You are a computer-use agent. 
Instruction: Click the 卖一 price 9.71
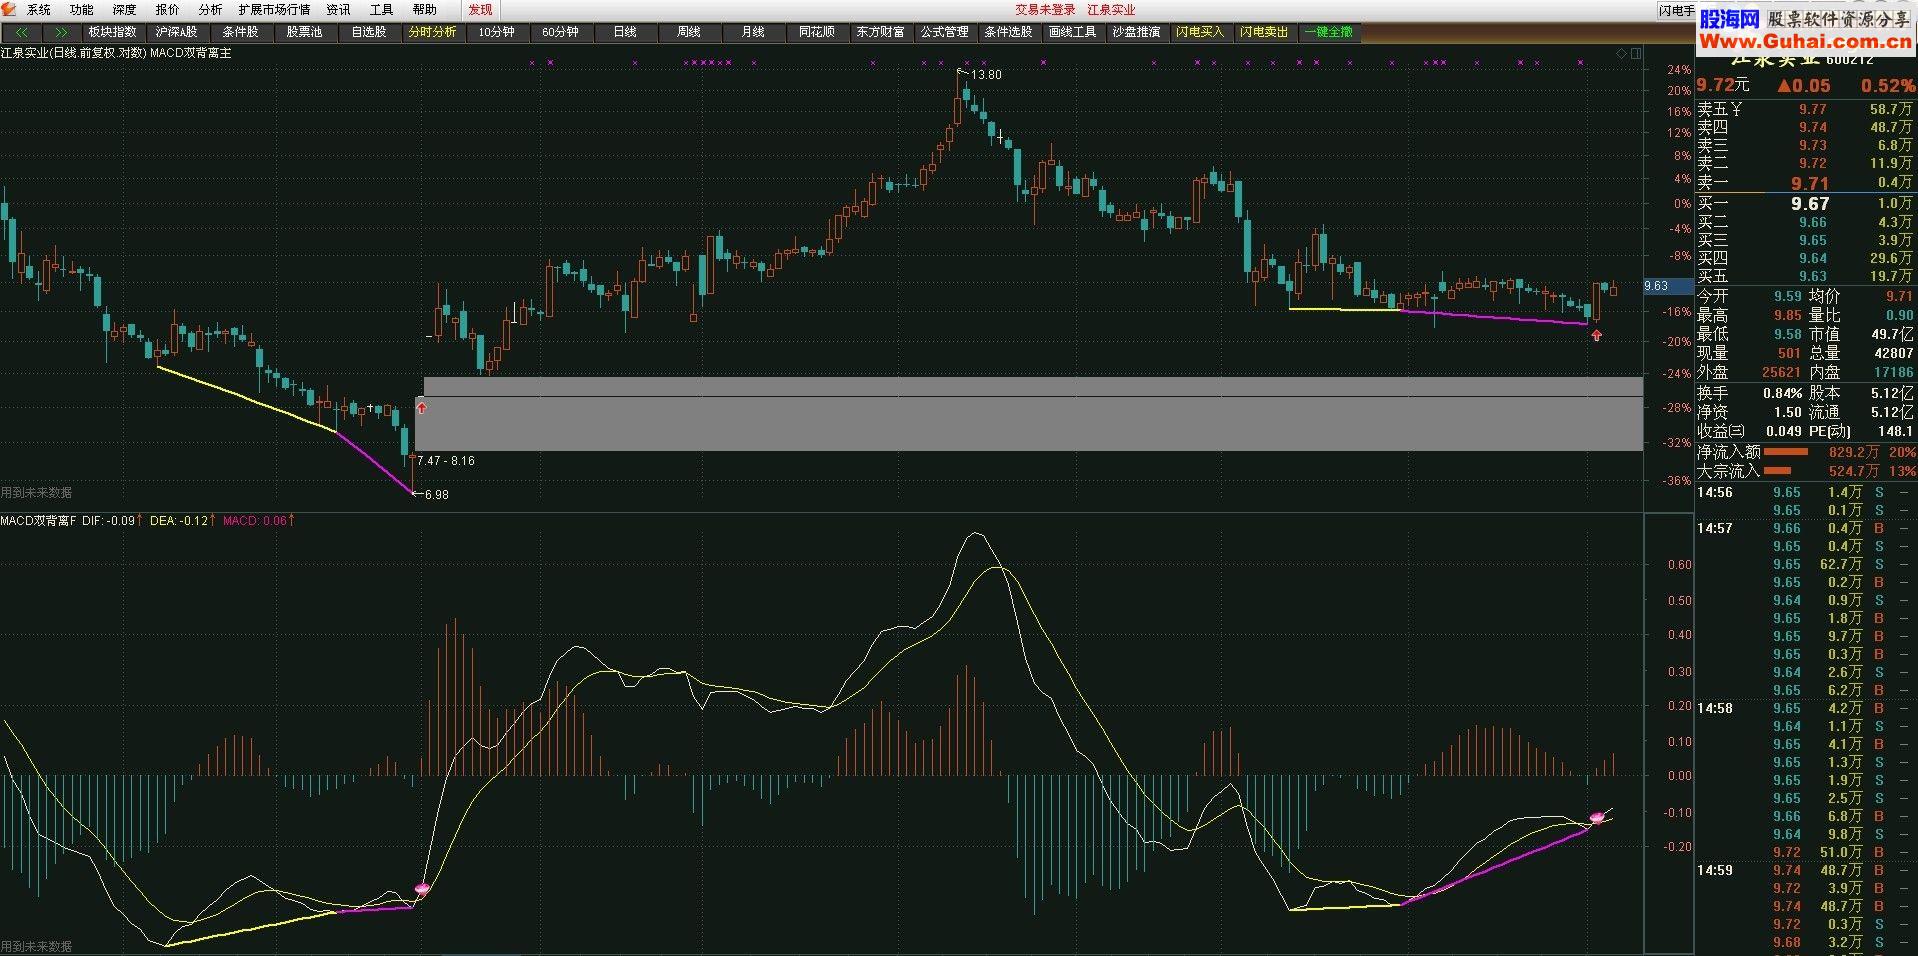(1810, 184)
